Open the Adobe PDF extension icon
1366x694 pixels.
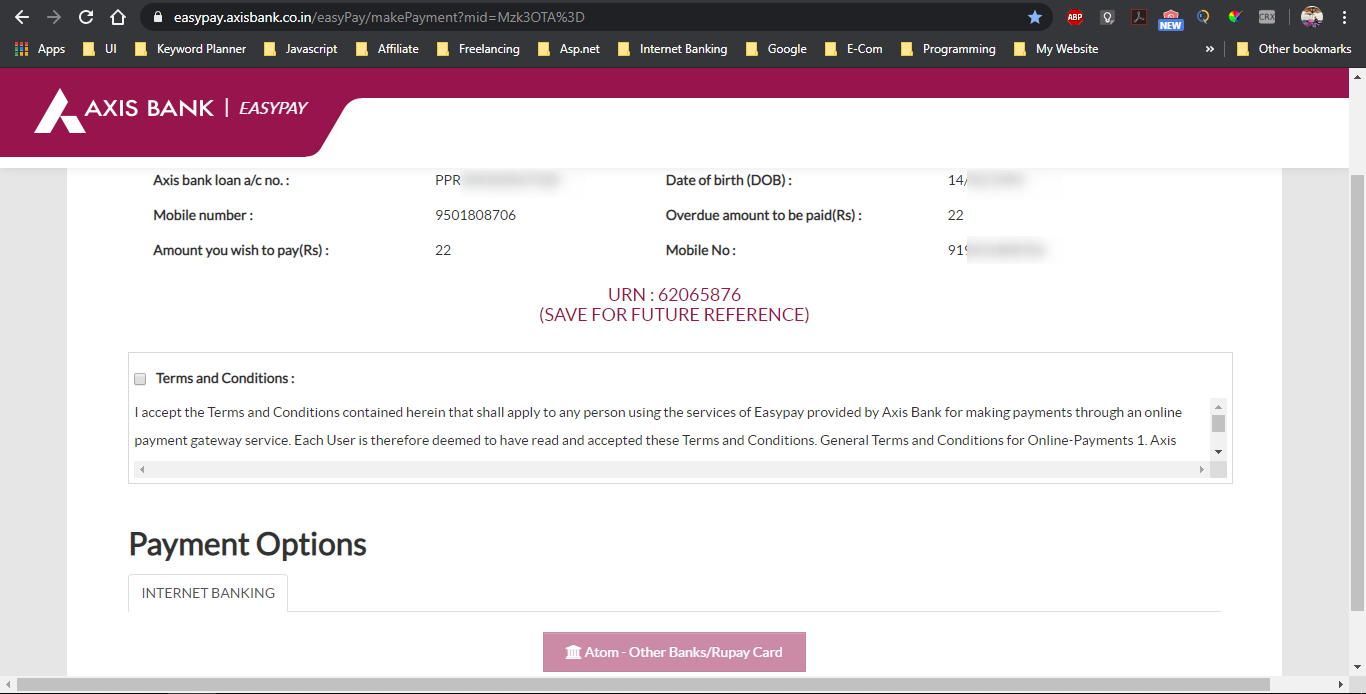(x=1139, y=16)
